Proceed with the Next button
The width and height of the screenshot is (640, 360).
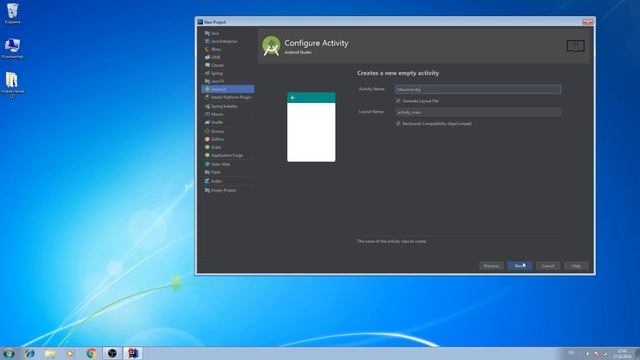(520, 266)
